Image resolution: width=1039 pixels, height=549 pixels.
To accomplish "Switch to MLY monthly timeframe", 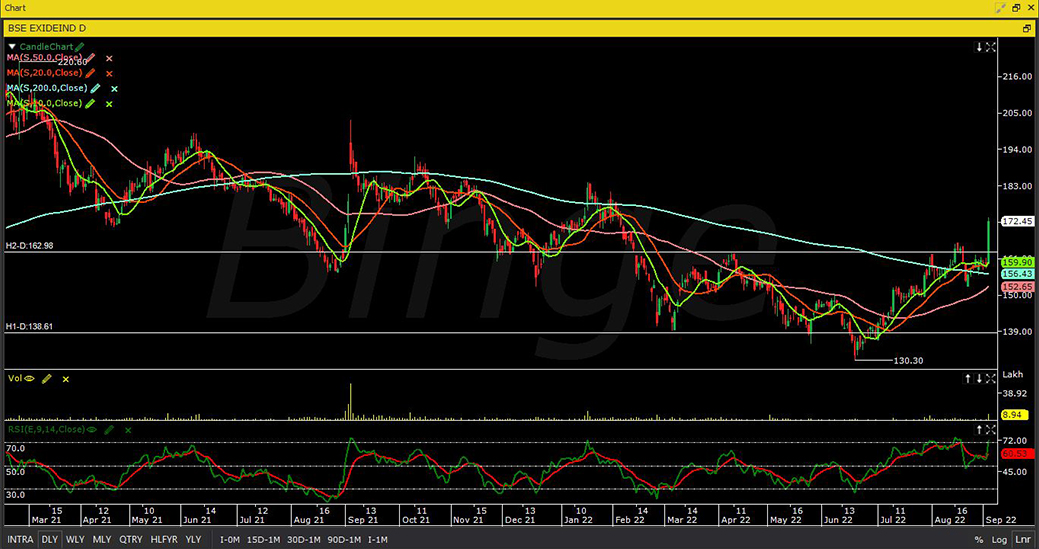I will coord(102,540).
